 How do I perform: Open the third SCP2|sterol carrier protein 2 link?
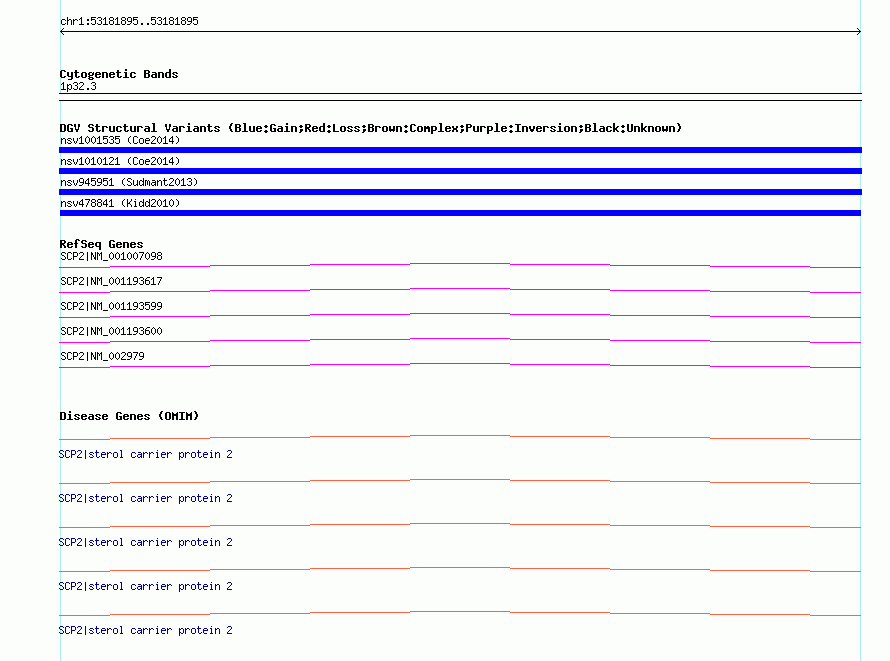[x=145, y=542]
